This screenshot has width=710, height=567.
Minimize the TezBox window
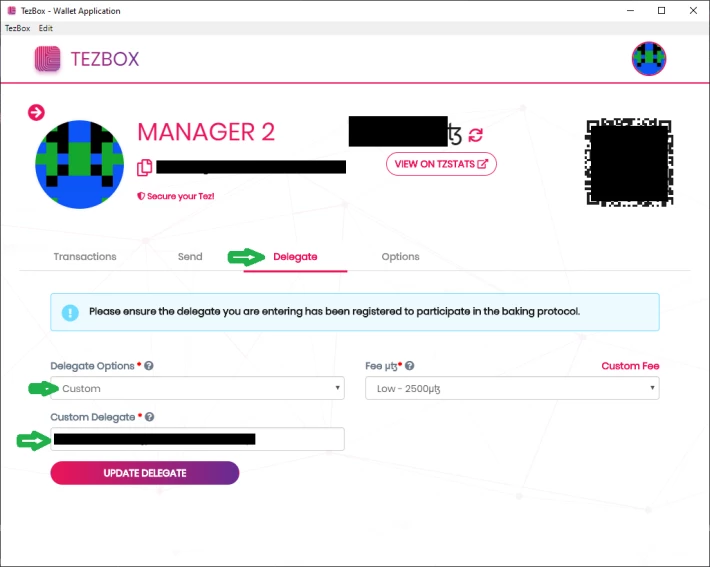click(630, 10)
